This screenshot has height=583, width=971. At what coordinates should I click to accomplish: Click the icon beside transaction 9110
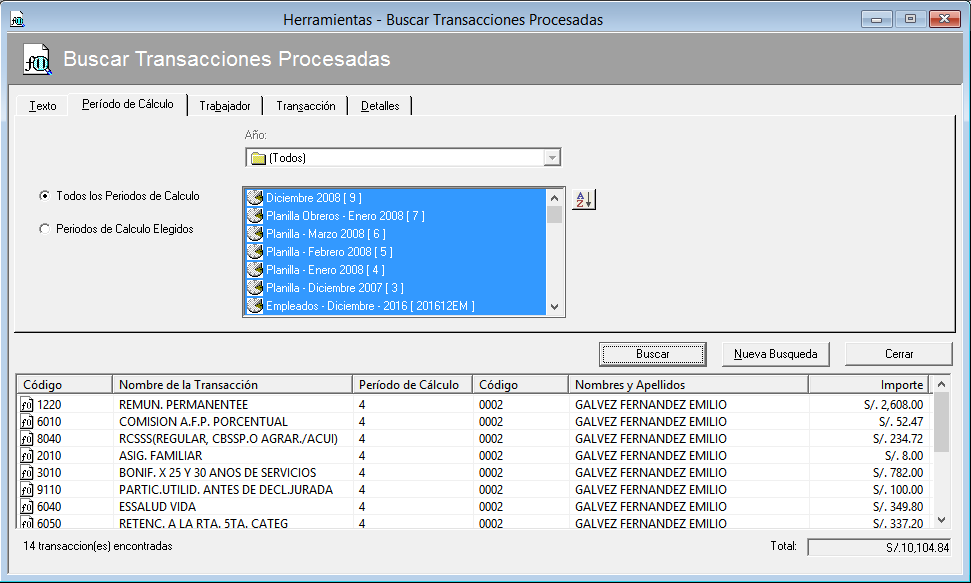(x=27, y=490)
